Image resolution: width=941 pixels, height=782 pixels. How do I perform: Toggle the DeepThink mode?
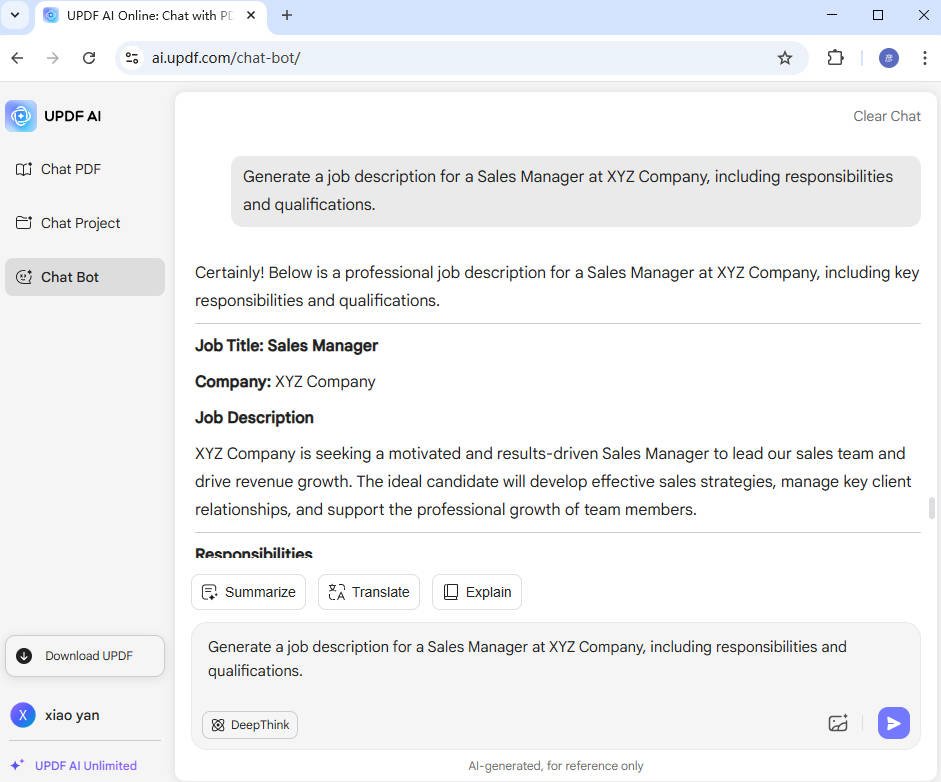pyautogui.click(x=249, y=724)
